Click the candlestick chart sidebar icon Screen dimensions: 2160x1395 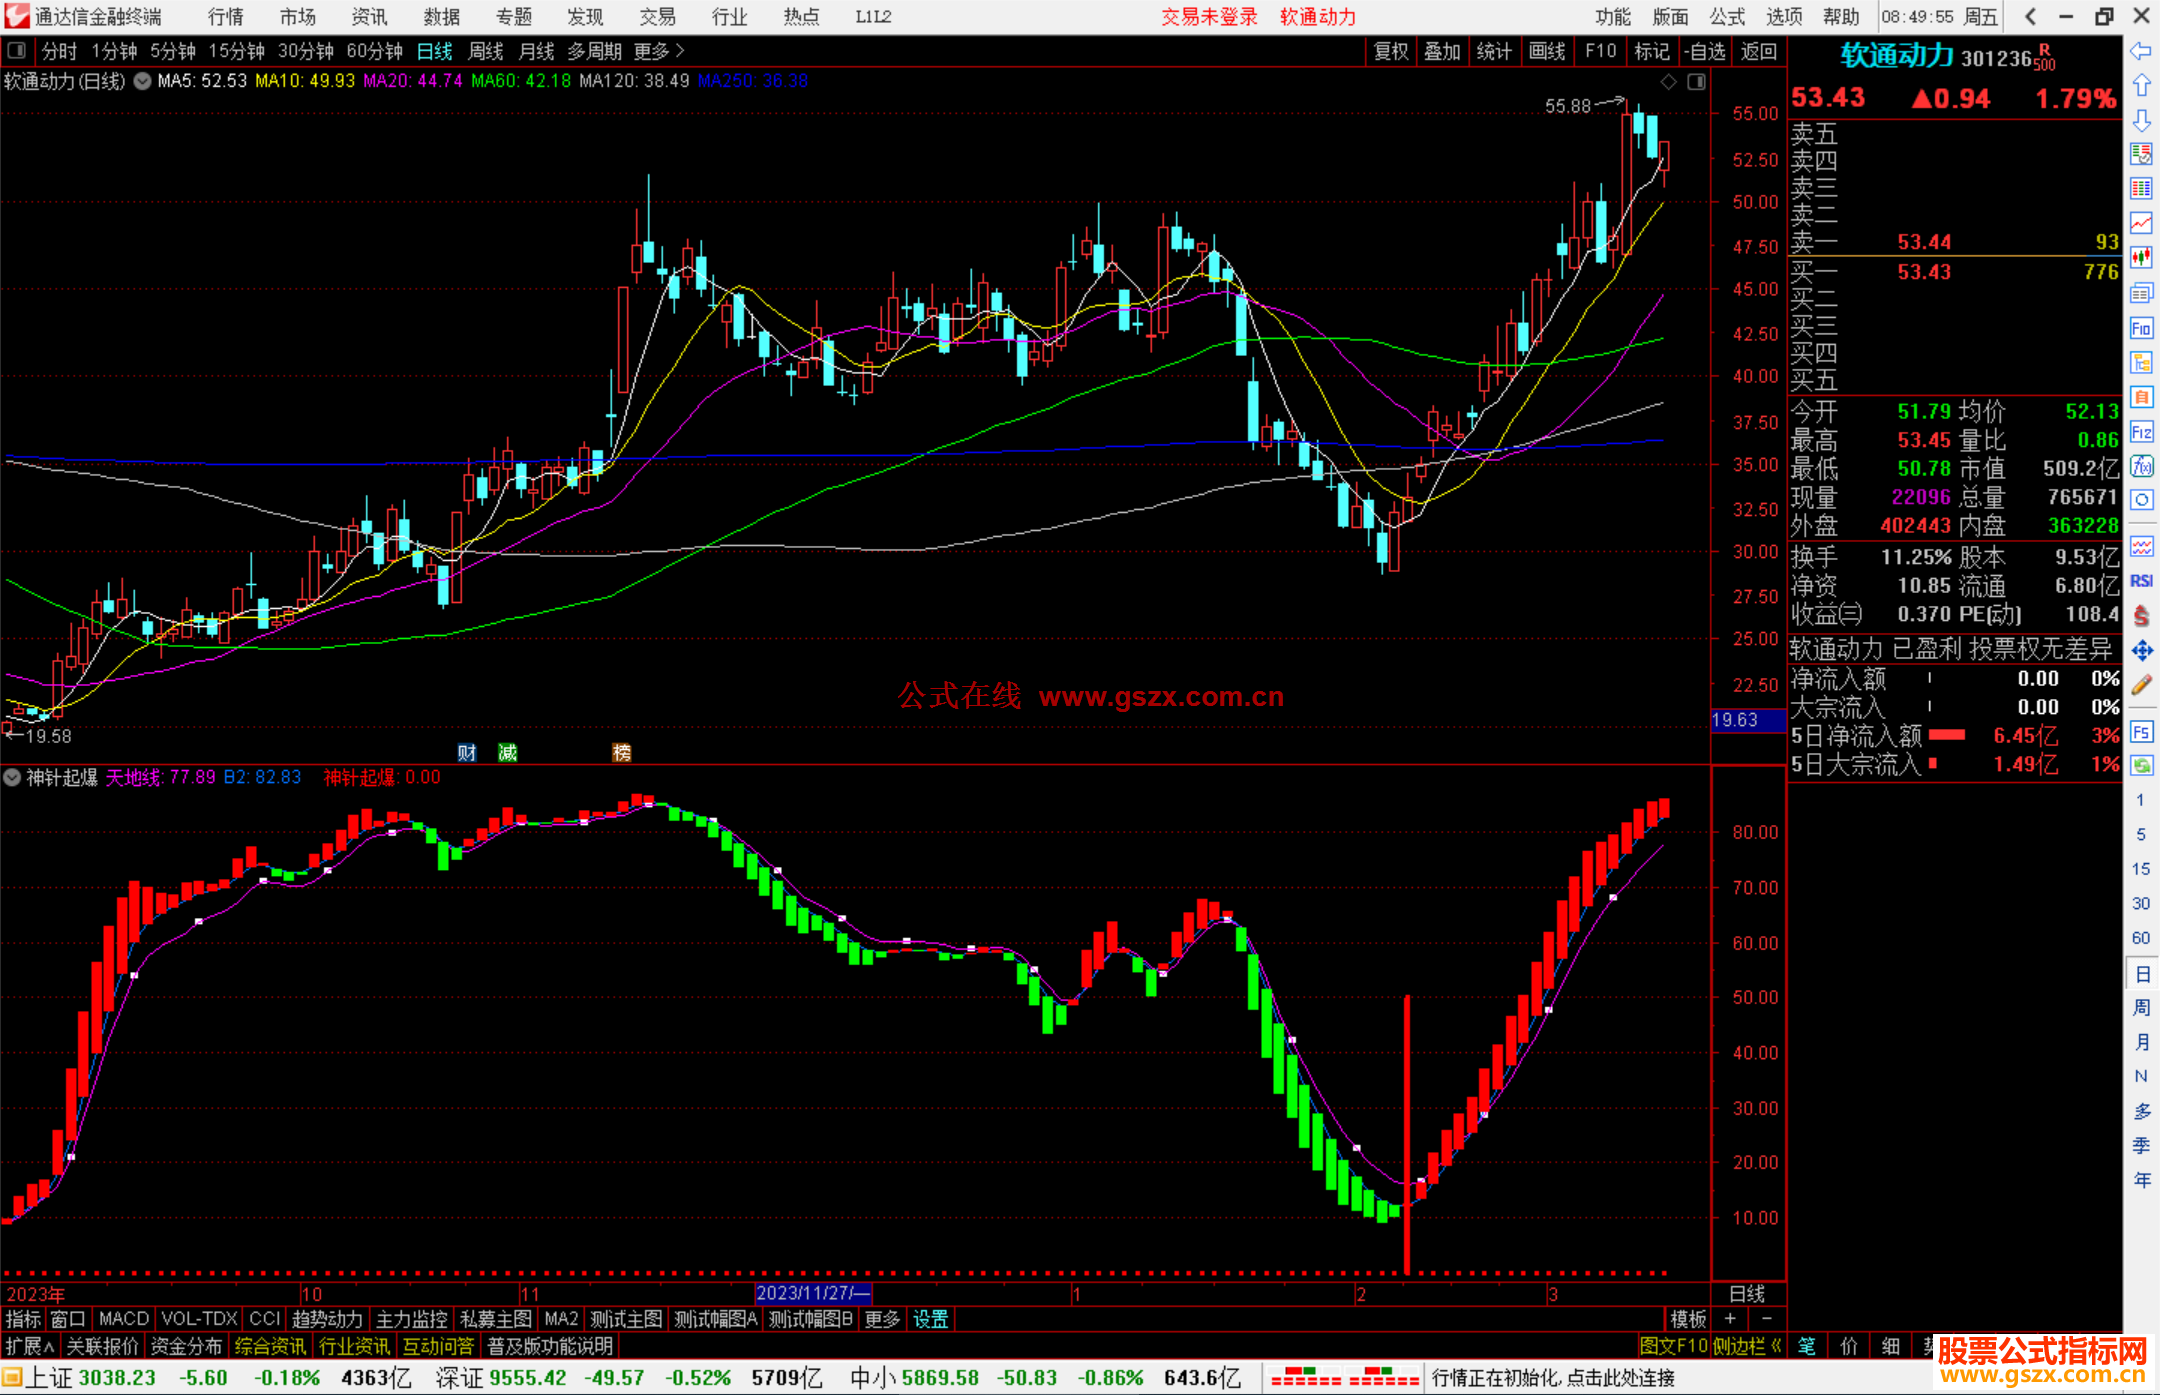2141,258
